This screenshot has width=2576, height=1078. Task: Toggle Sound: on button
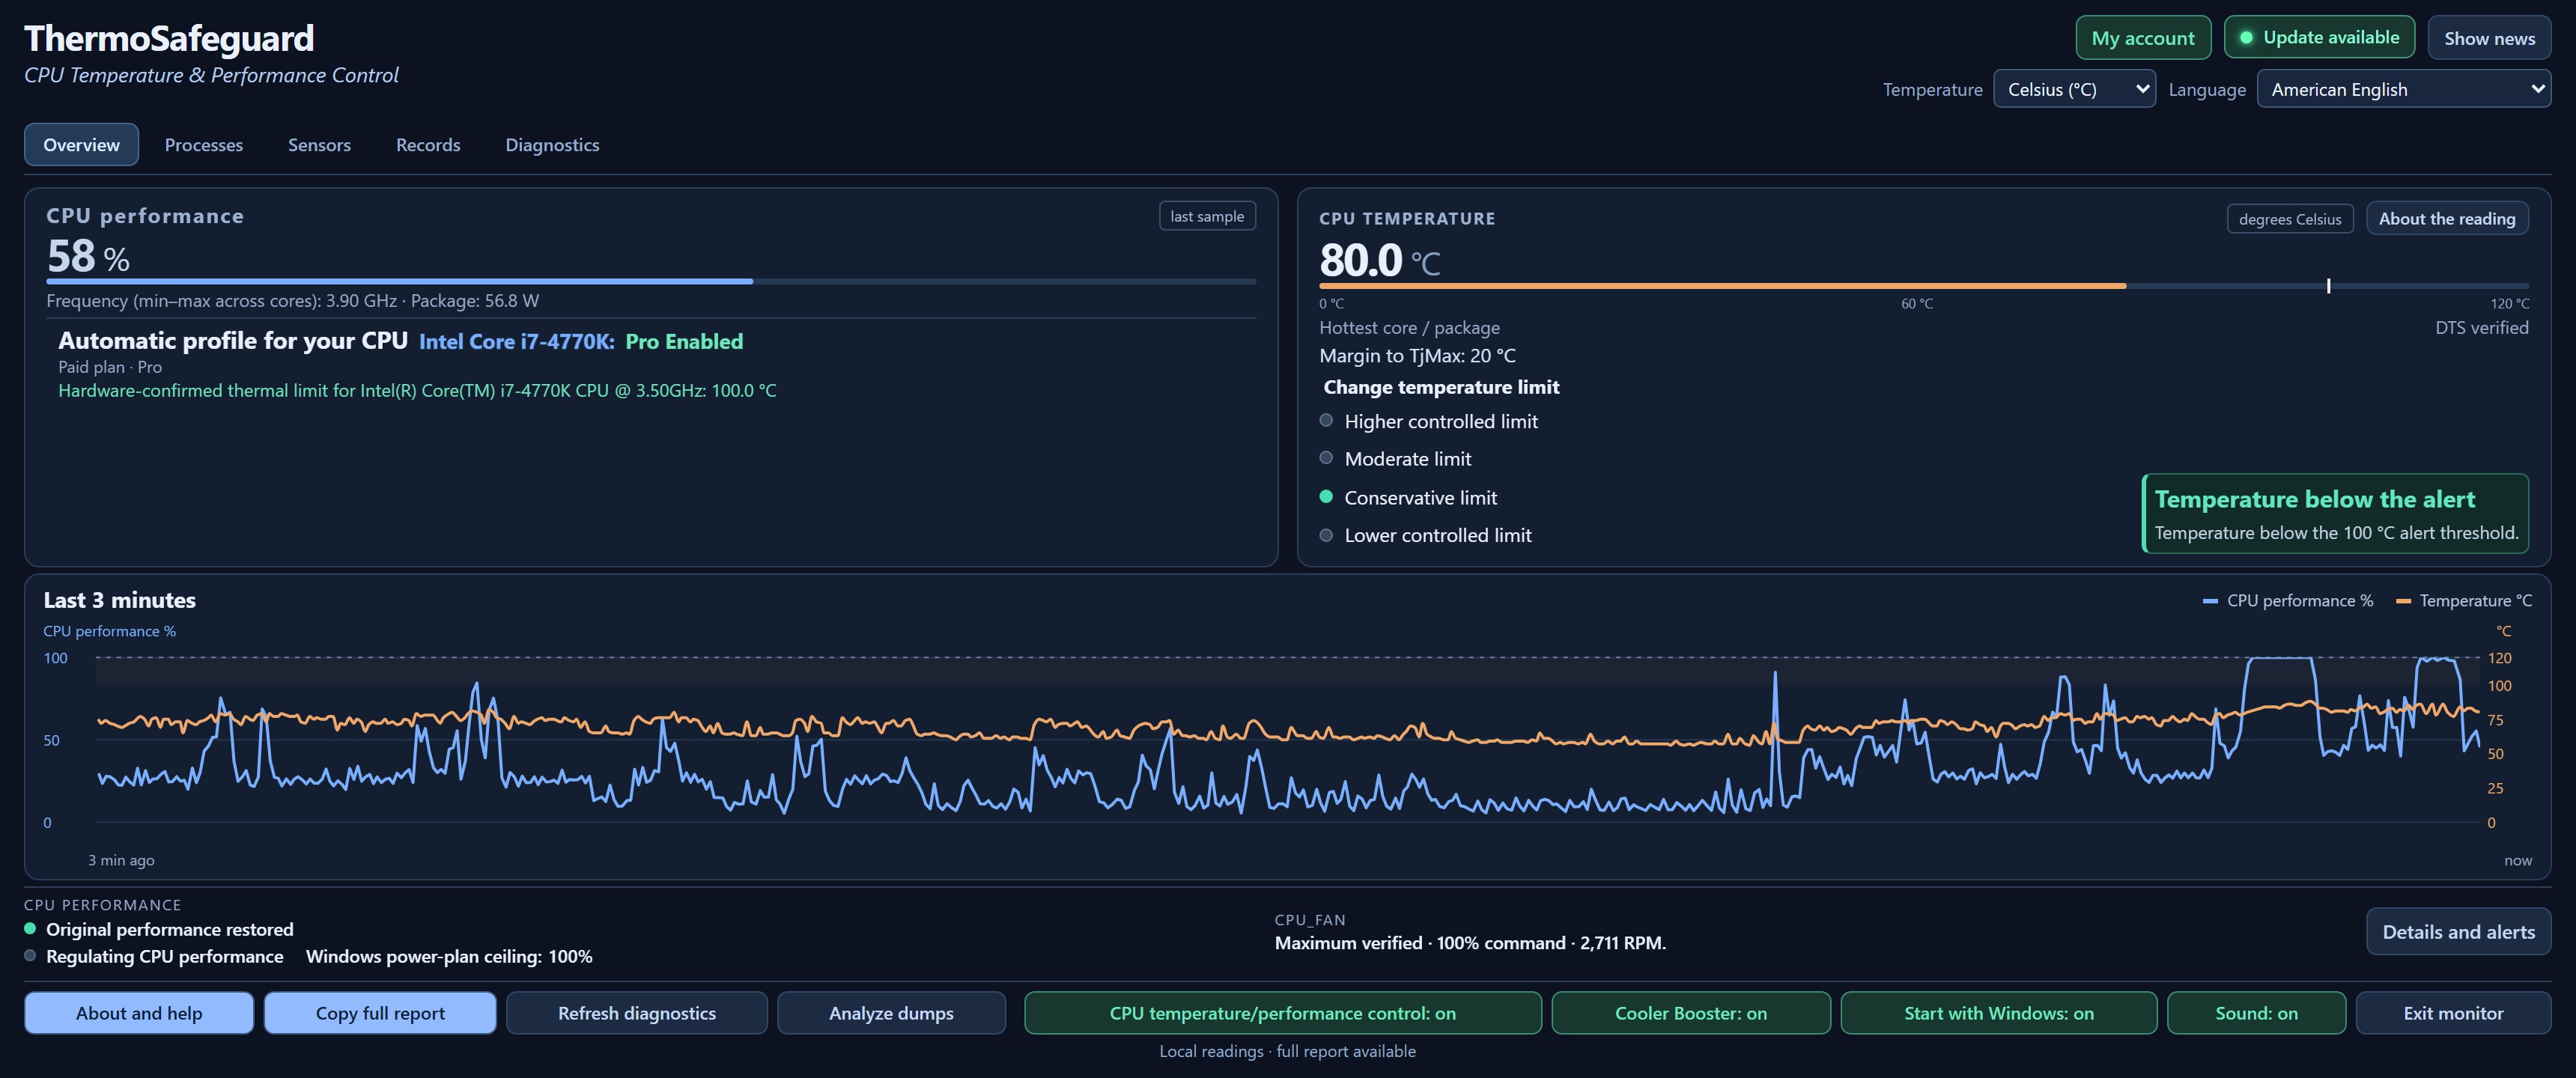pos(2256,1013)
